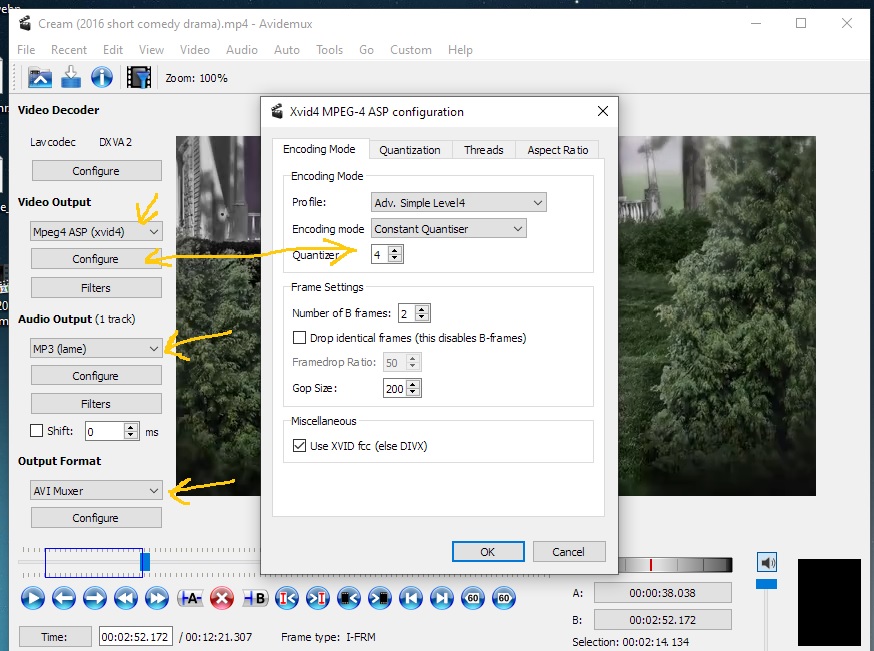This screenshot has height=651, width=874.
Task: Open the Audio menu
Action: tap(242, 50)
